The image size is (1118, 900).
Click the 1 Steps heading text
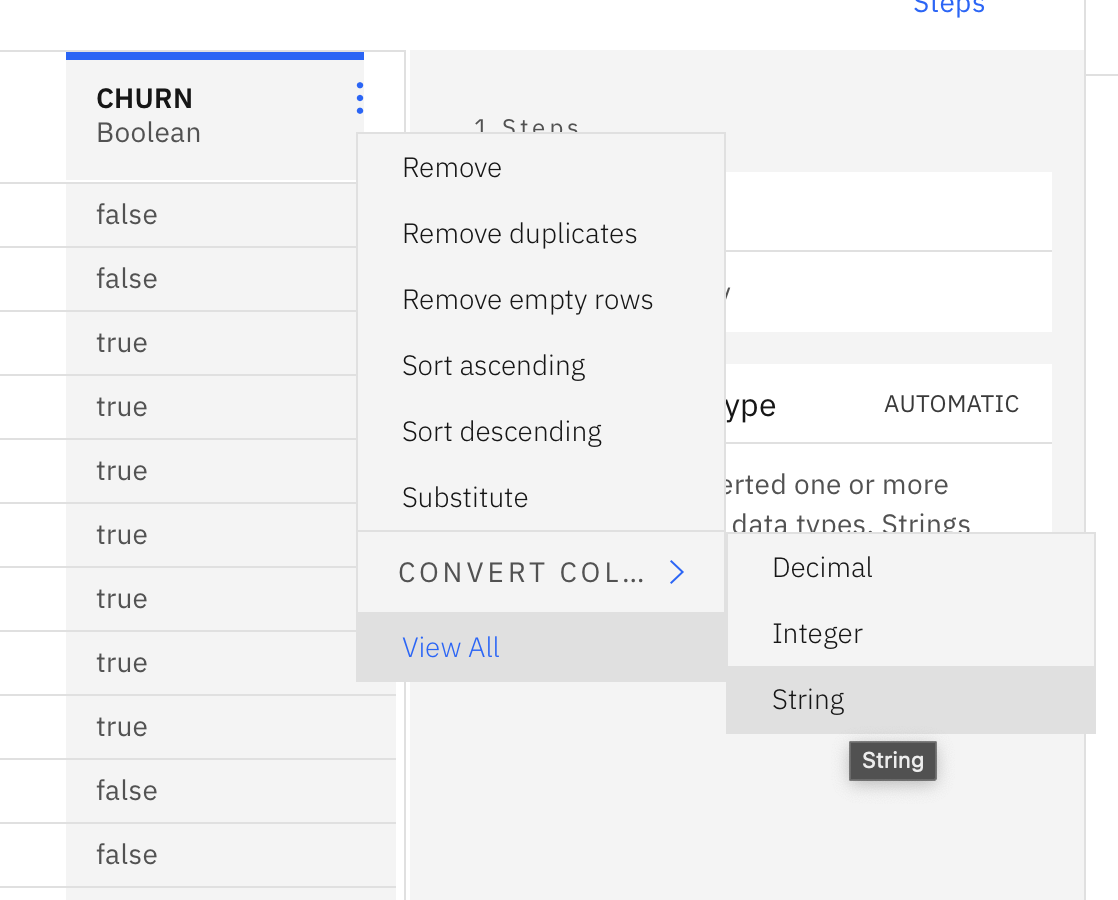[526, 128]
